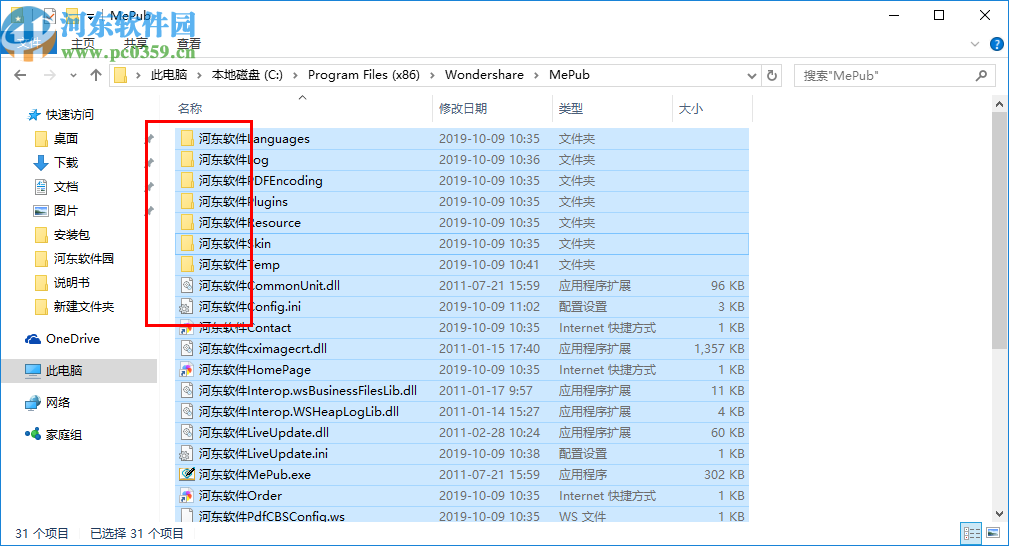This screenshot has height=546, width=1009.
Task: Expand address bar history dropdown
Action: (751, 75)
